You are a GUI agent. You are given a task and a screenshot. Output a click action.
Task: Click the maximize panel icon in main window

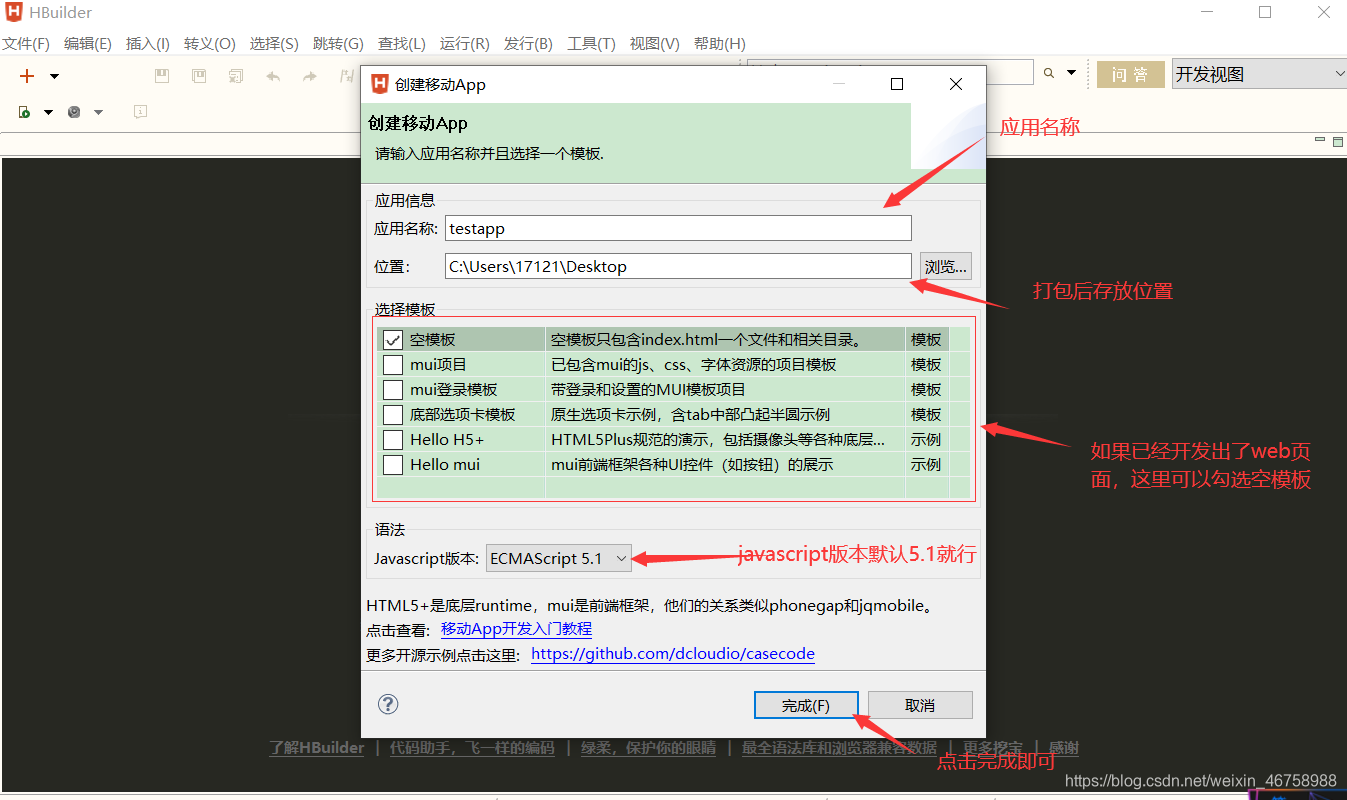pos(1337,142)
